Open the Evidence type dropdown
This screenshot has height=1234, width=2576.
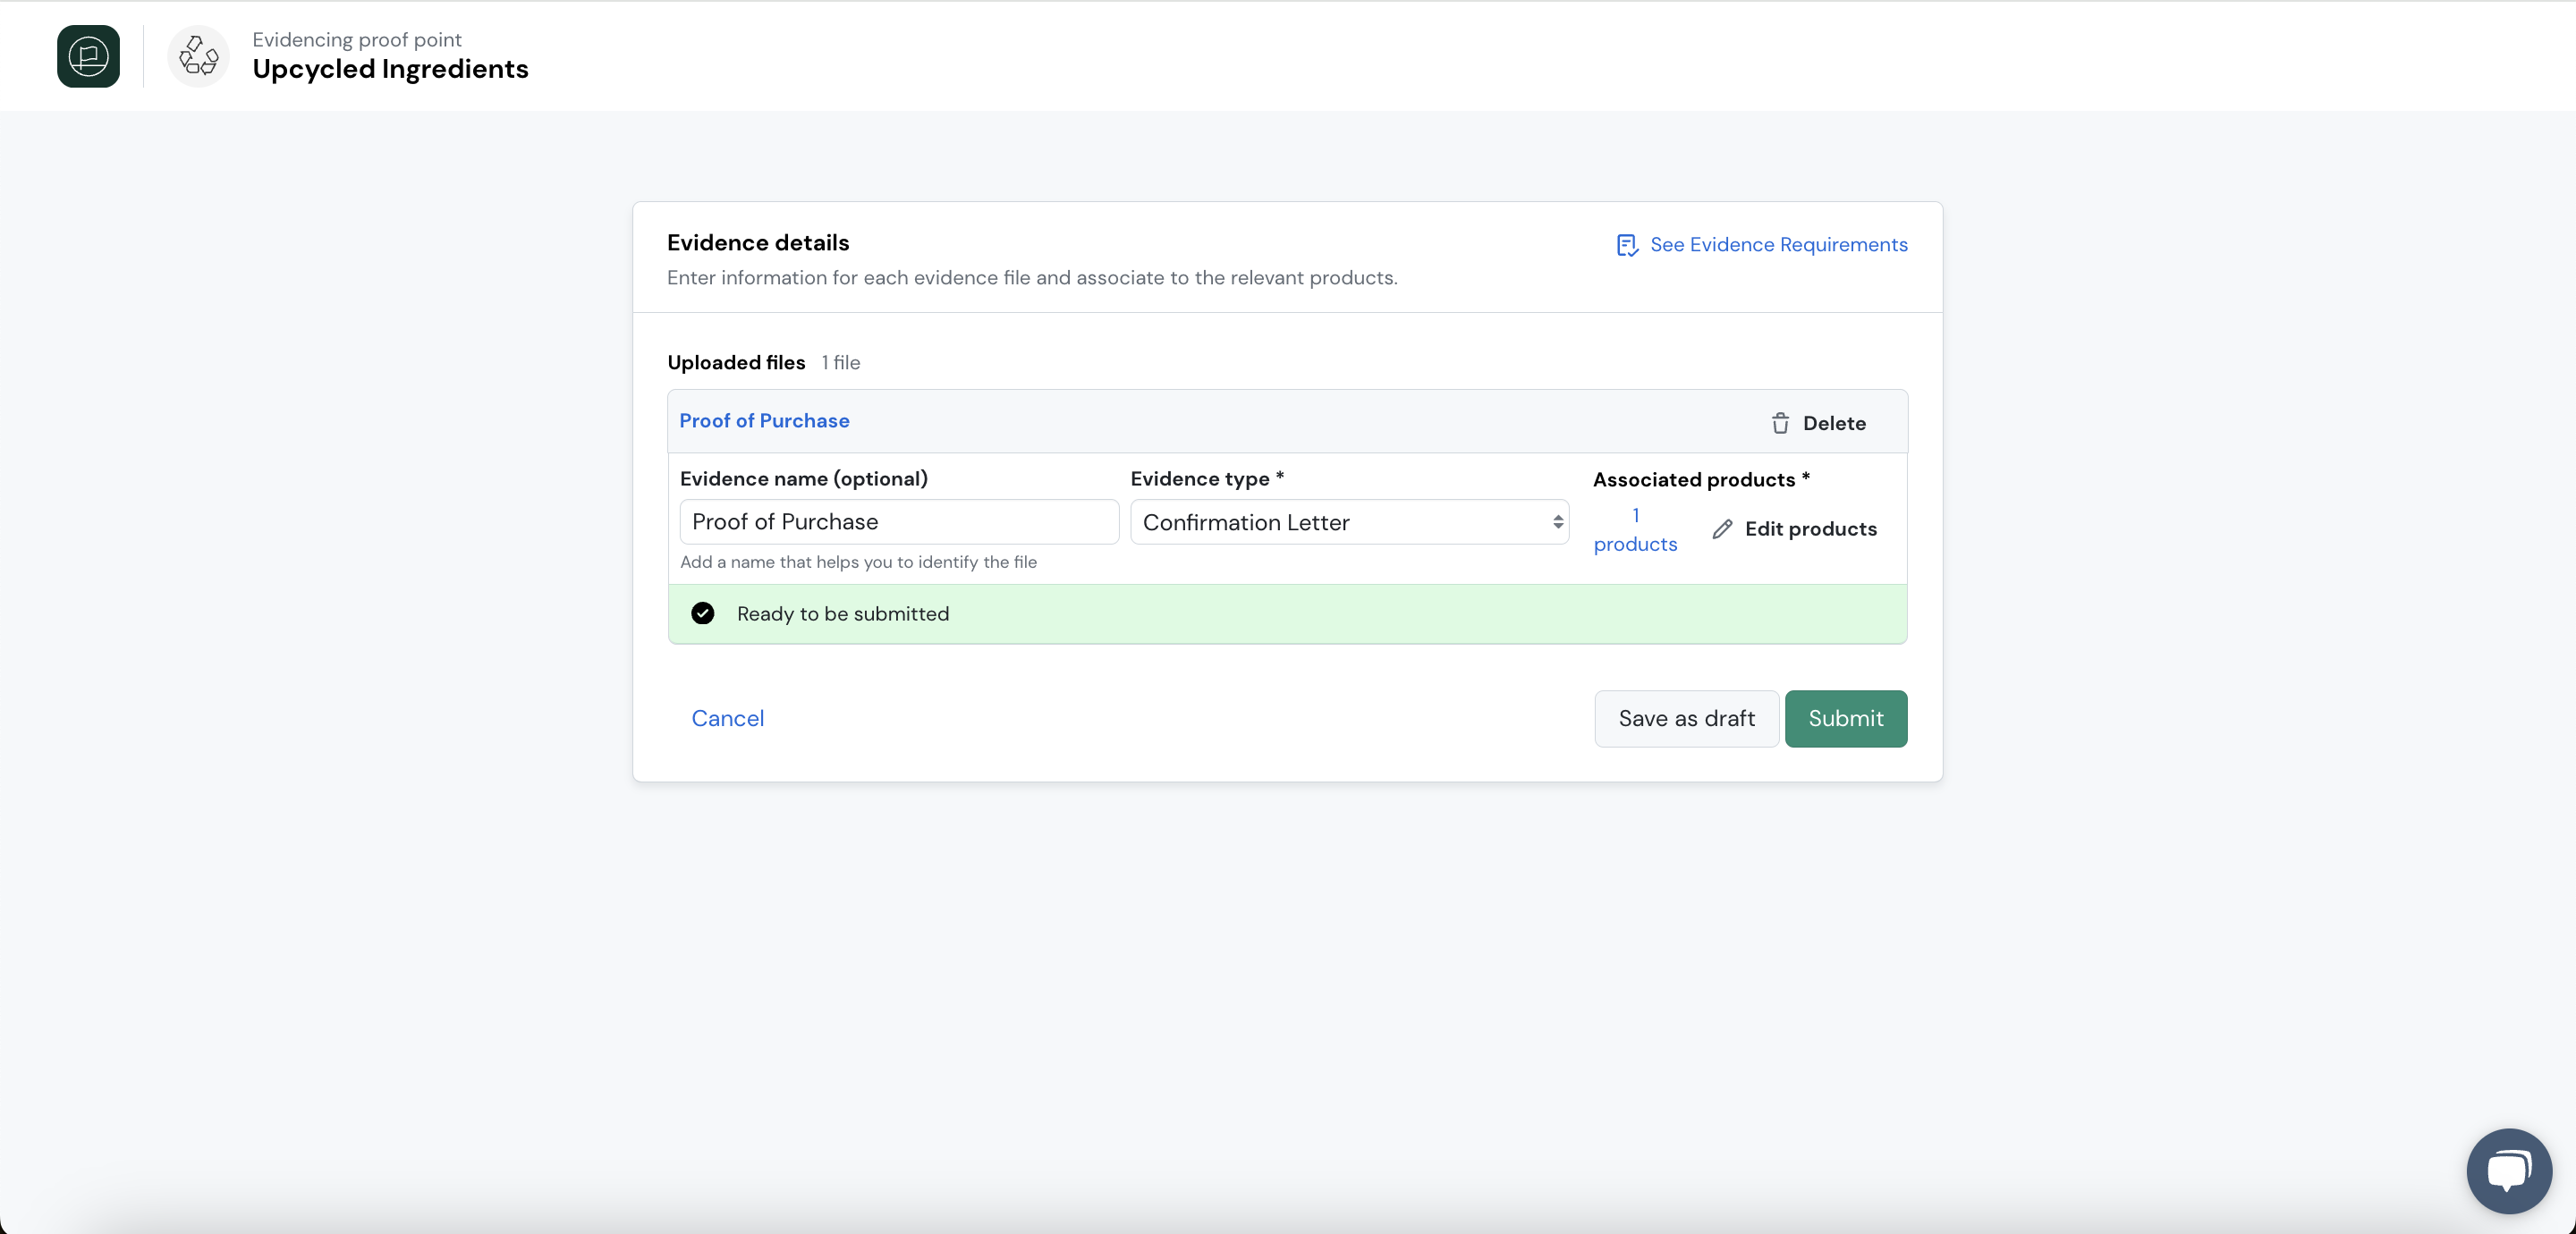pos(1349,522)
